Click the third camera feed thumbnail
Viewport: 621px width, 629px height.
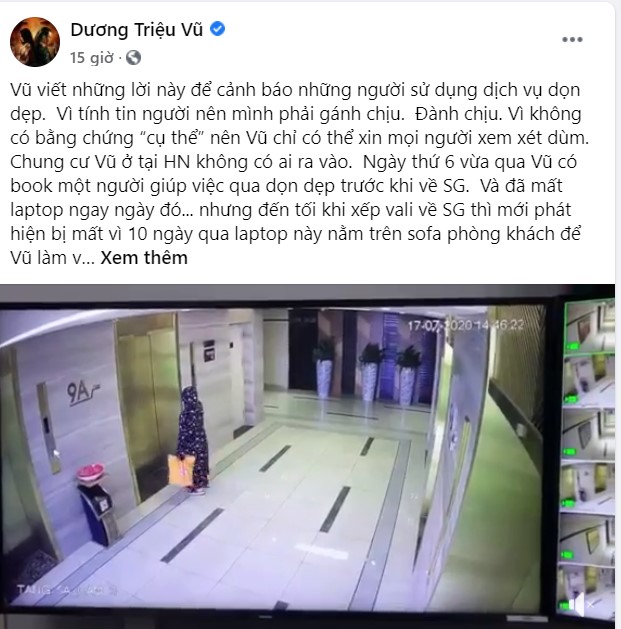[x=589, y=434]
